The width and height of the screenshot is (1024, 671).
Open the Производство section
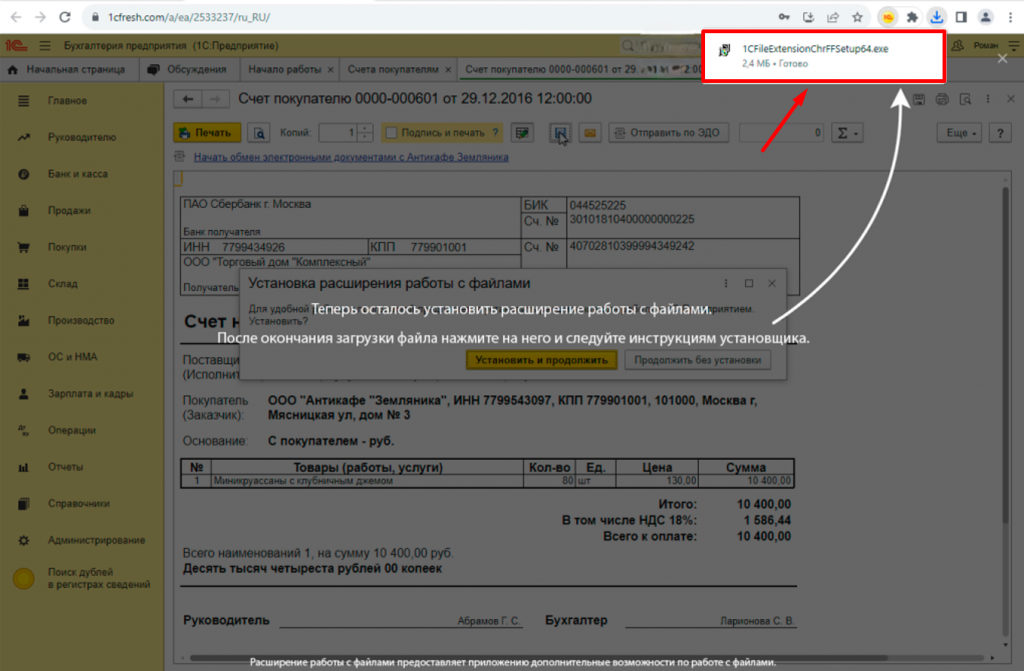tap(81, 320)
